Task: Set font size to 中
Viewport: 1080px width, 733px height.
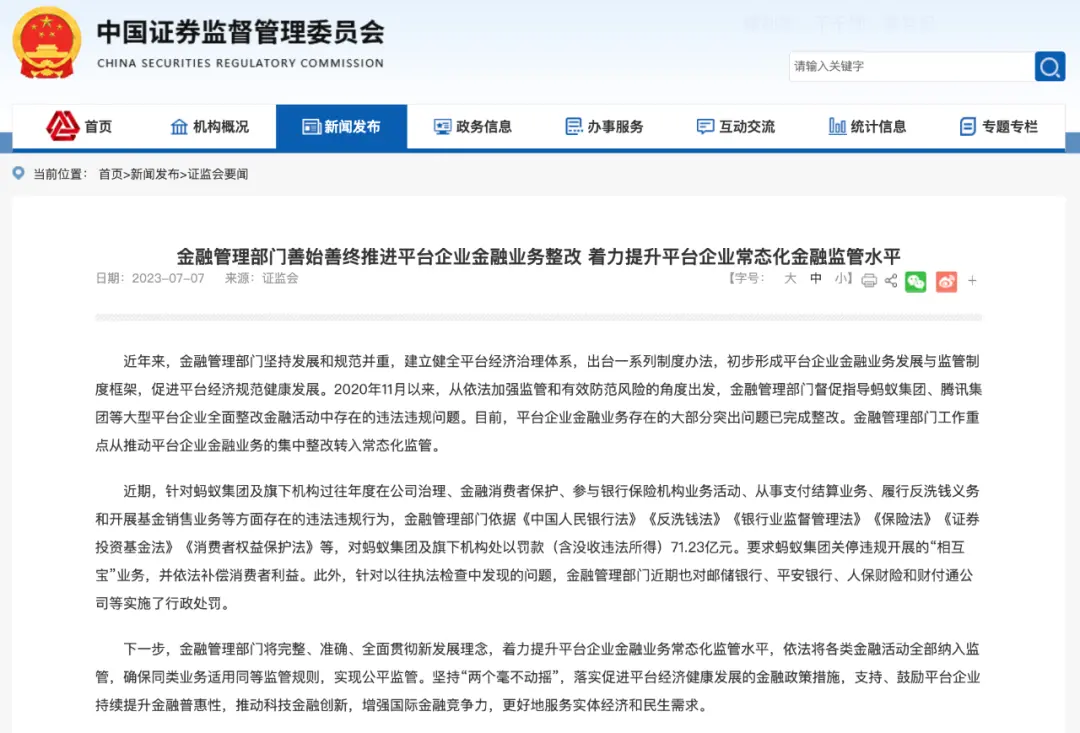Action: pyautogui.click(x=816, y=278)
